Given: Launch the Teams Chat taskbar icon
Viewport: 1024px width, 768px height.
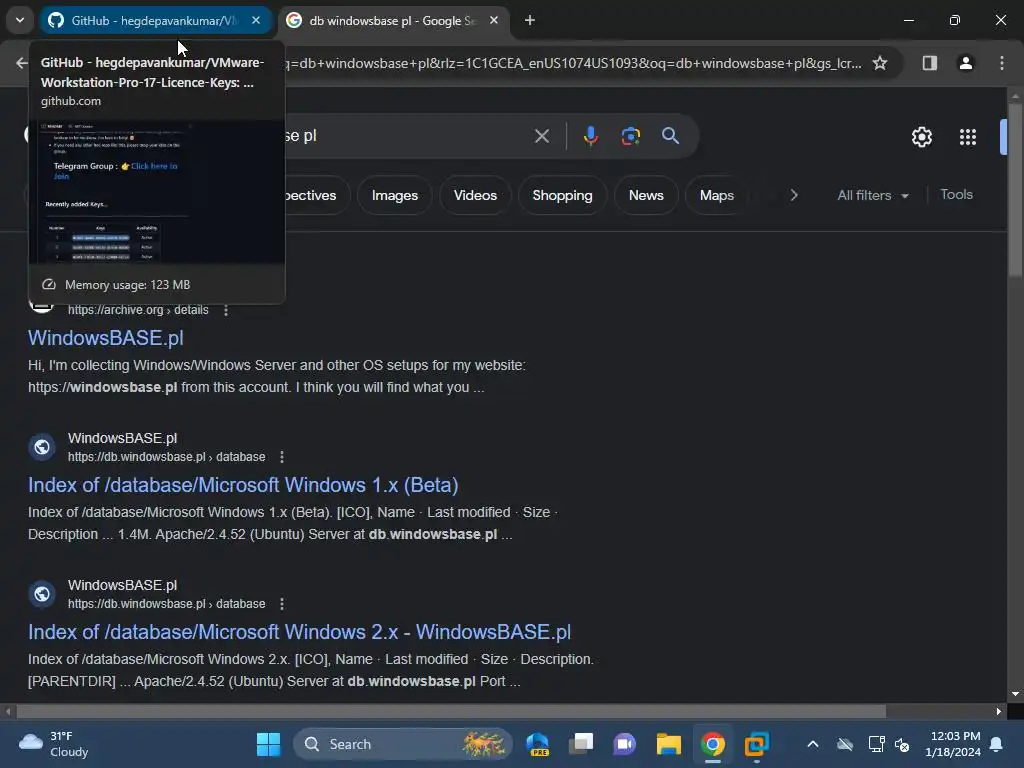Looking at the screenshot, I should point(624,744).
